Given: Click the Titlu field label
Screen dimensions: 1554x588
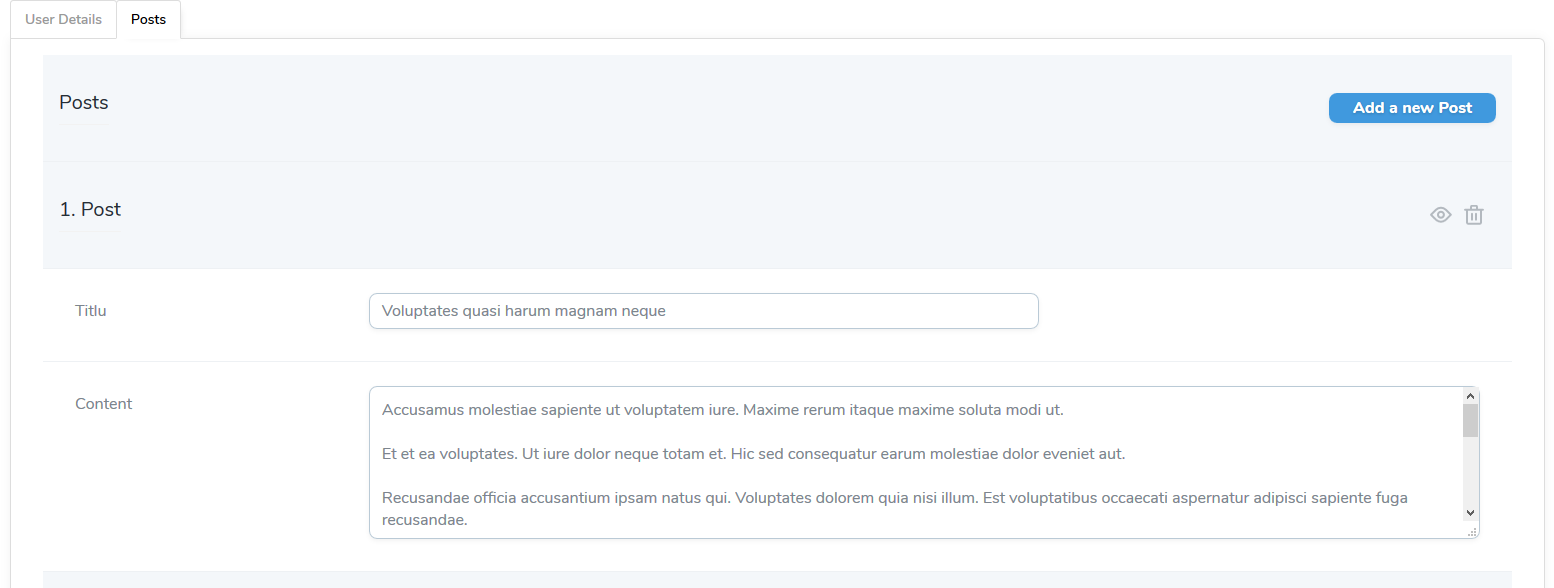Looking at the screenshot, I should pos(91,311).
